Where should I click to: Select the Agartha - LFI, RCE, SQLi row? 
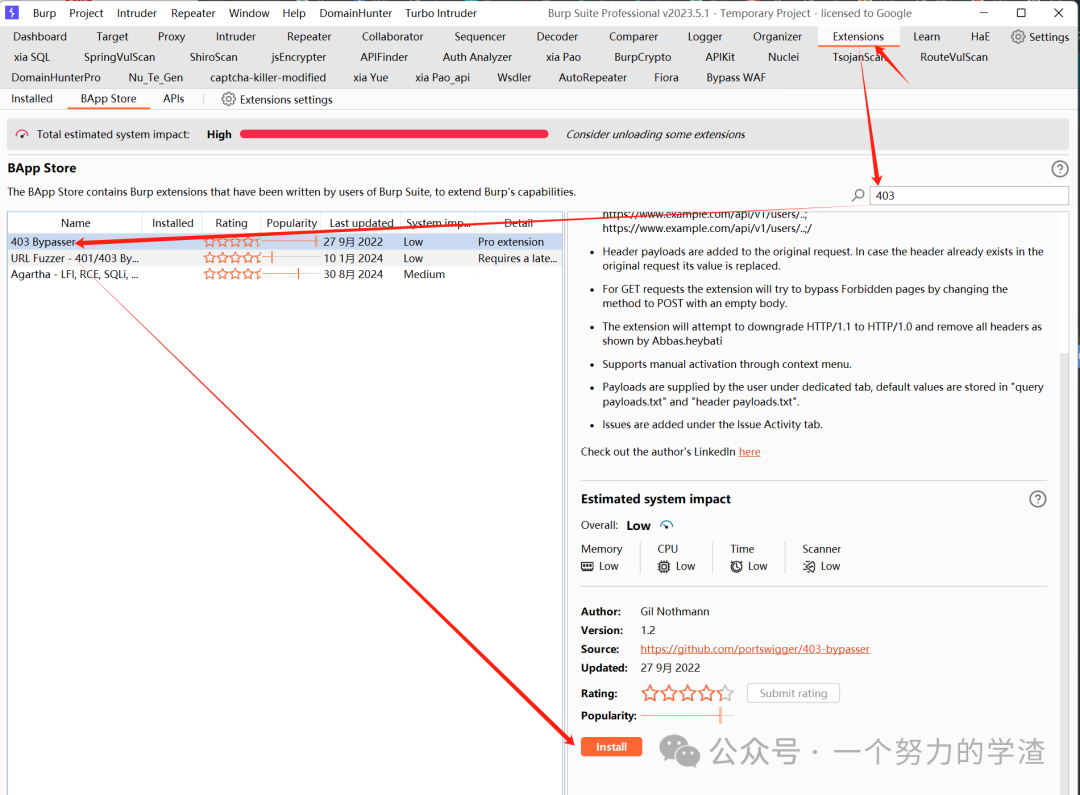pos(285,274)
